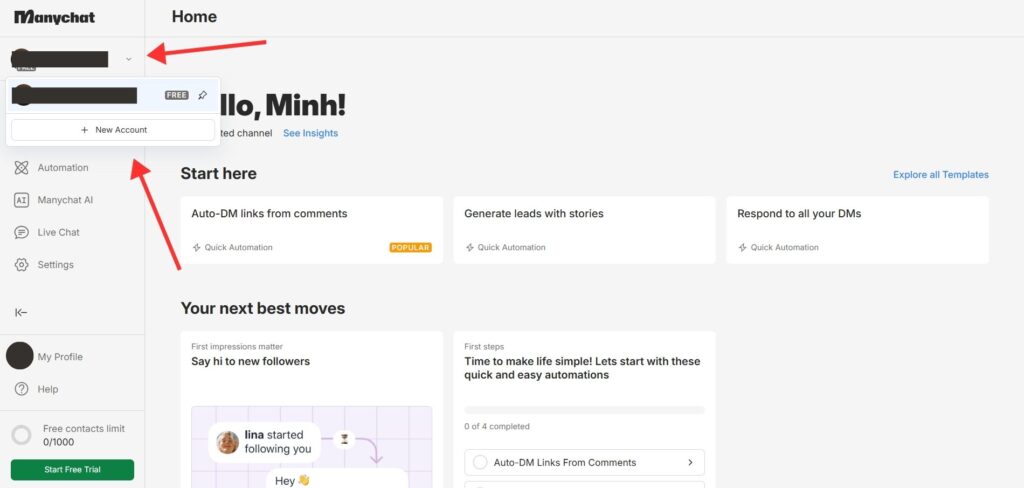1024x488 pixels.
Task: Open the Help menu item
Action: (48, 389)
